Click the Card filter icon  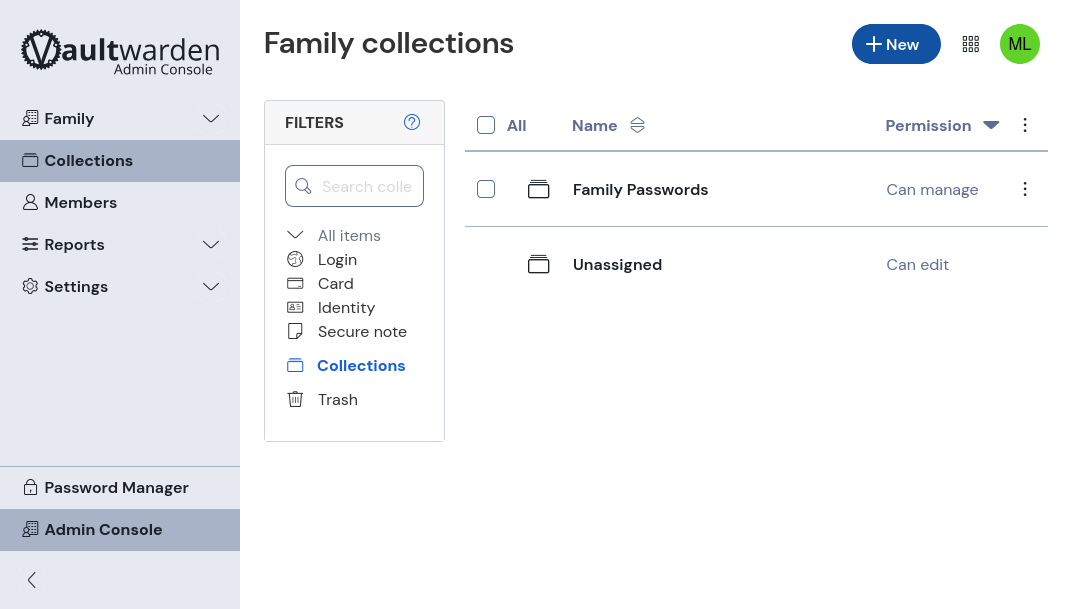[x=295, y=283]
